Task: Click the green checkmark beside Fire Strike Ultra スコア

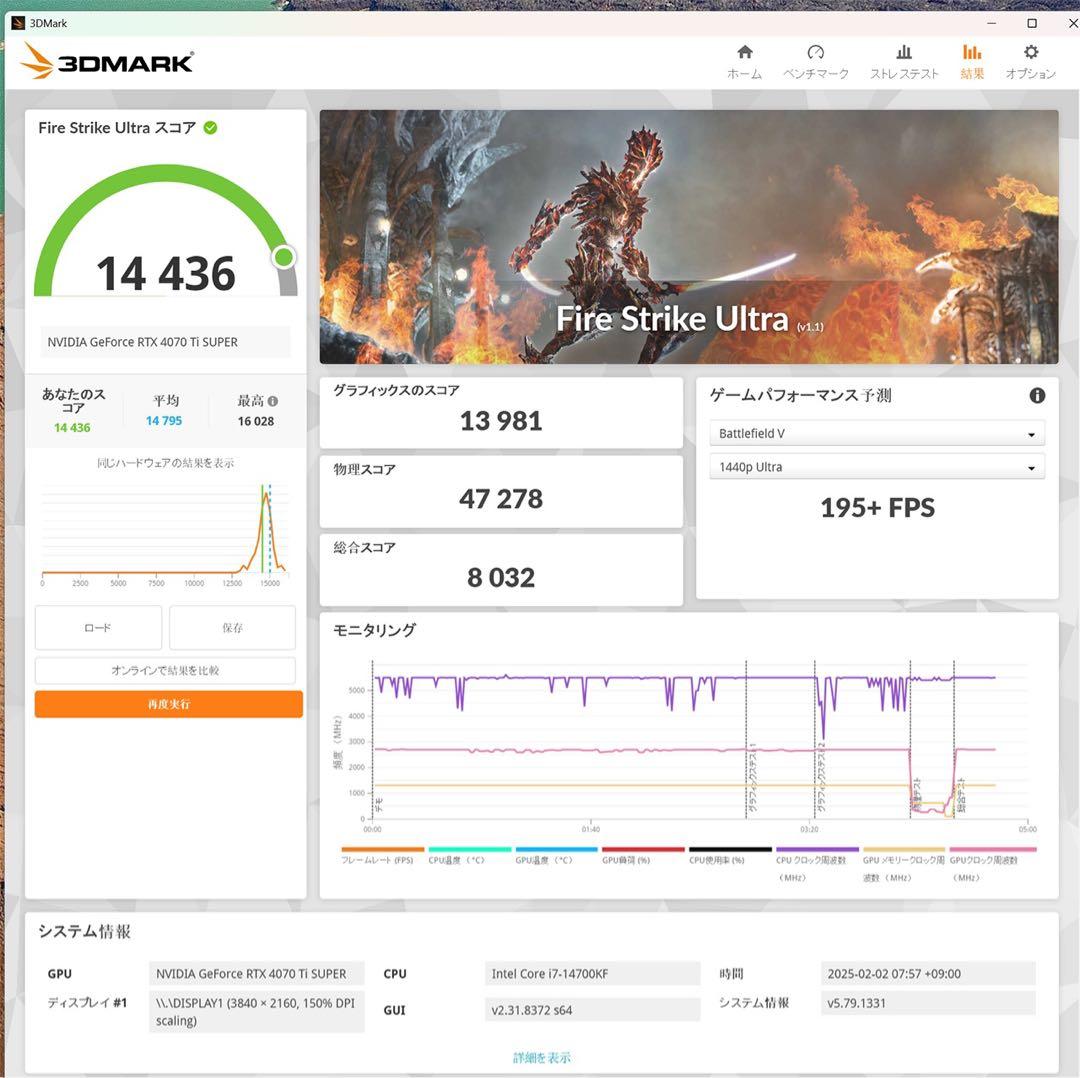Action: 209,128
